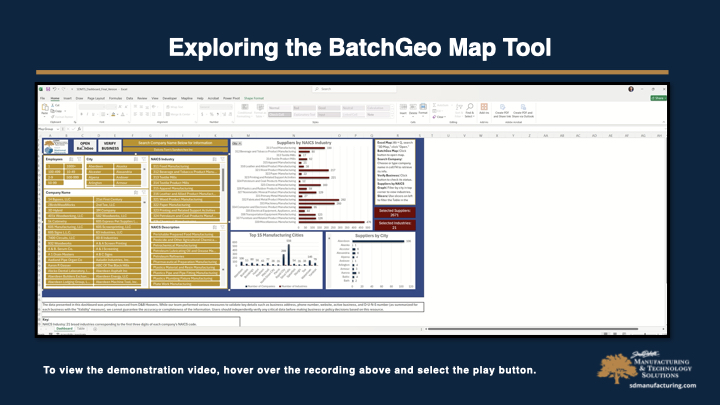
Task: Open the Table sheet tab
Action: click(81, 329)
